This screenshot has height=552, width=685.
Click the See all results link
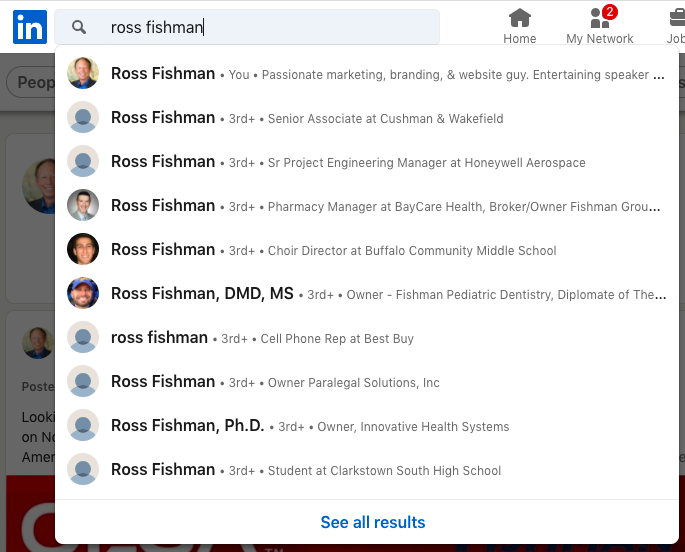click(373, 522)
